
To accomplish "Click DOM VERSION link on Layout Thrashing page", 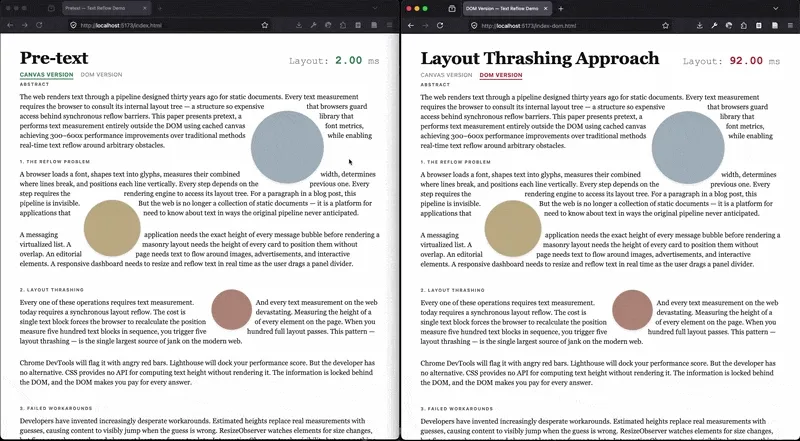I will (501, 75).
